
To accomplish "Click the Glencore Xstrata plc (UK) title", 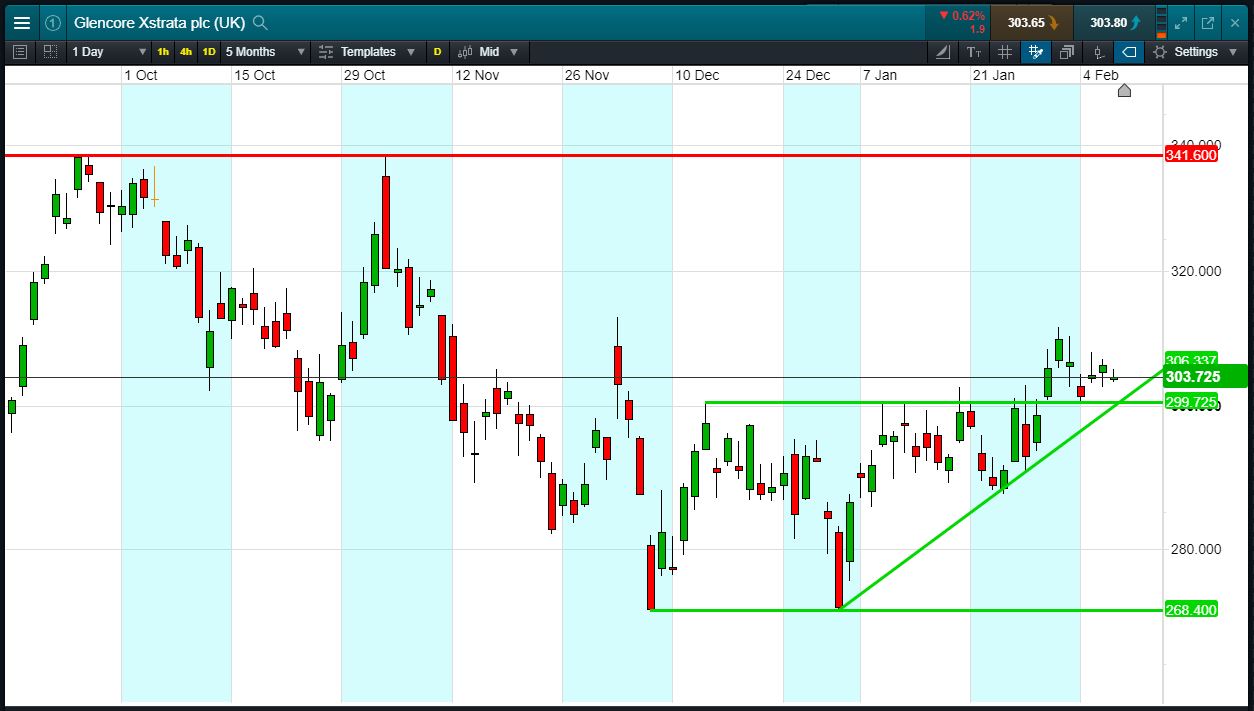I will pos(159,22).
